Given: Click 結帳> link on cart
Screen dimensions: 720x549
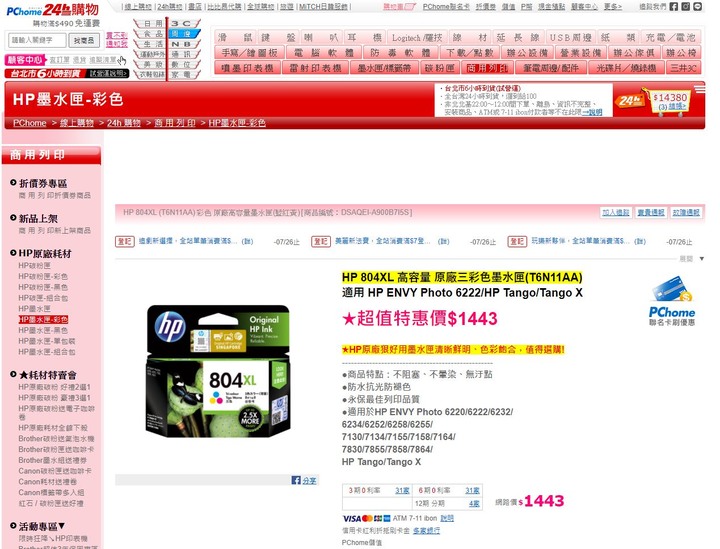Looking at the screenshot, I should coord(677,106).
